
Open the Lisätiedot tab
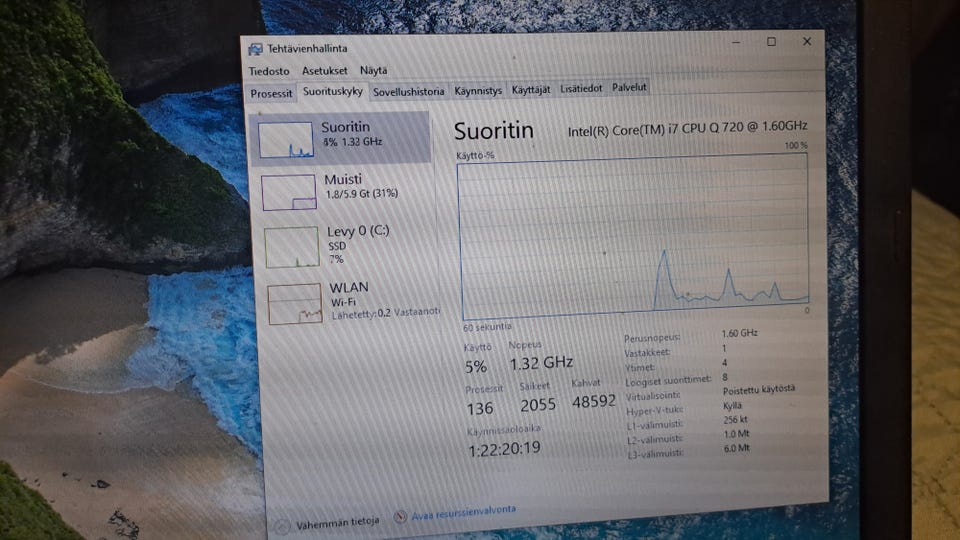click(581, 89)
